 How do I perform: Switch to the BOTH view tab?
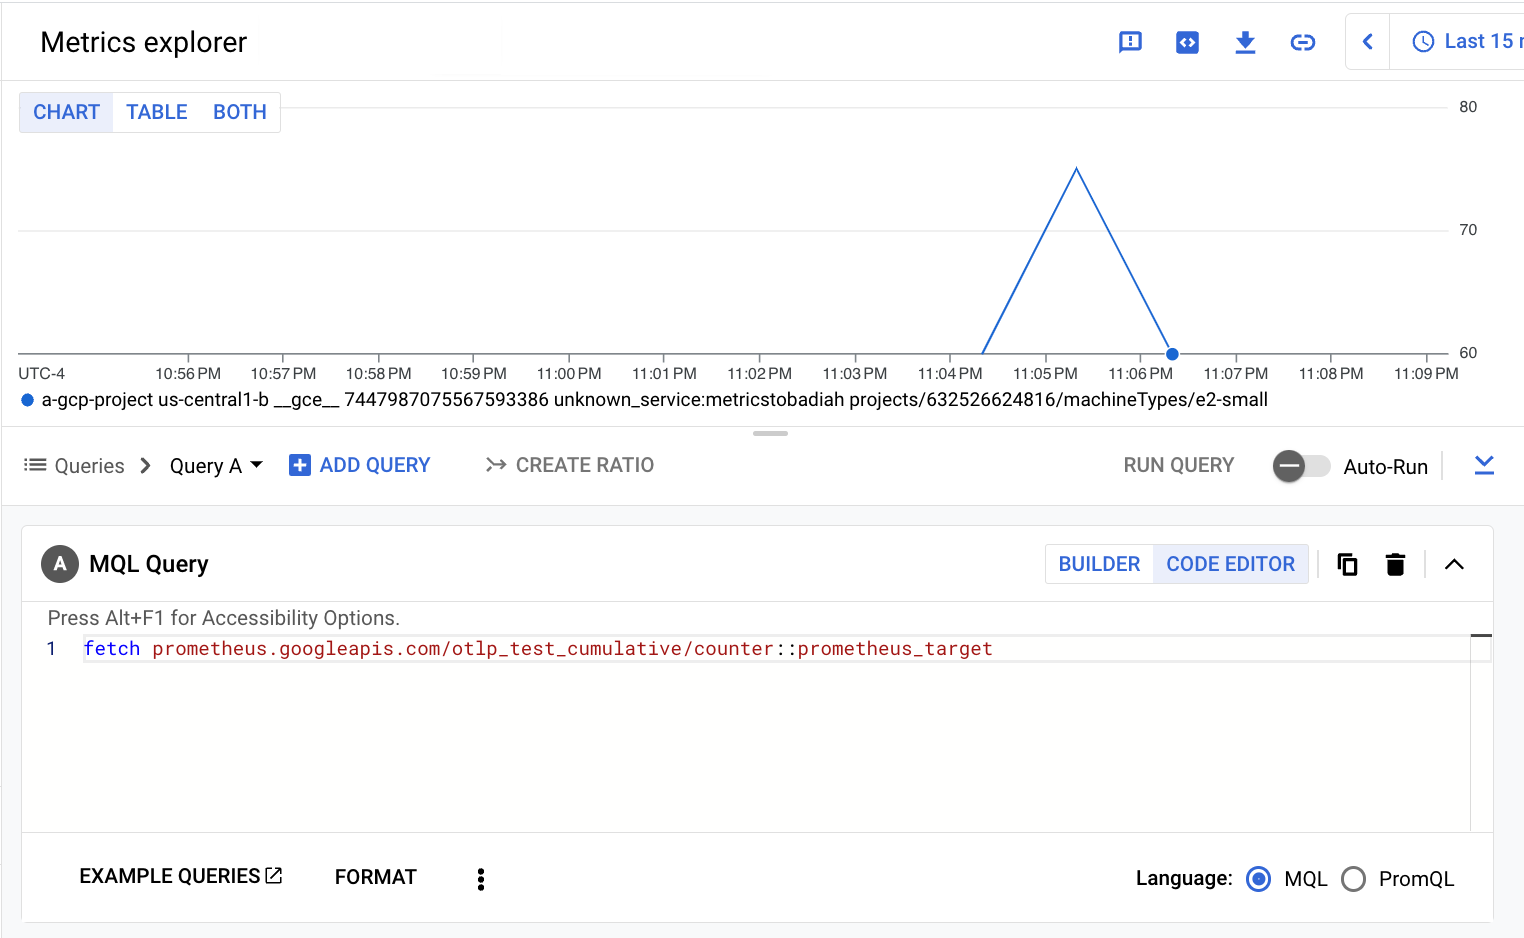pos(240,112)
